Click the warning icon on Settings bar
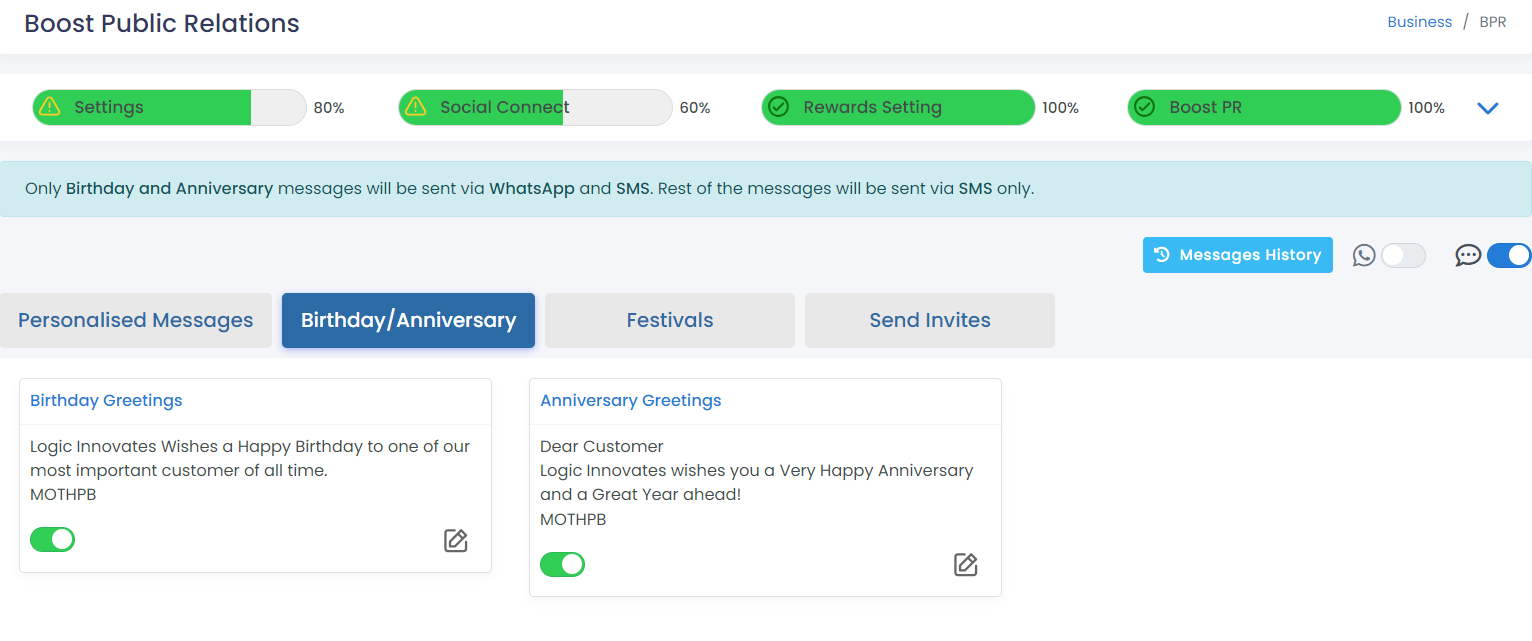The width and height of the screenshot is (1532, 641). 51,107
